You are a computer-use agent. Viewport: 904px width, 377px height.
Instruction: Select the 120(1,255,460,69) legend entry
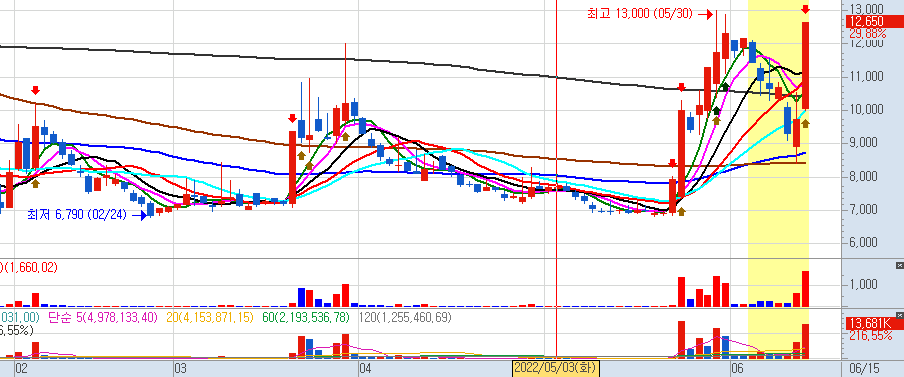click(x=405, y=317)
